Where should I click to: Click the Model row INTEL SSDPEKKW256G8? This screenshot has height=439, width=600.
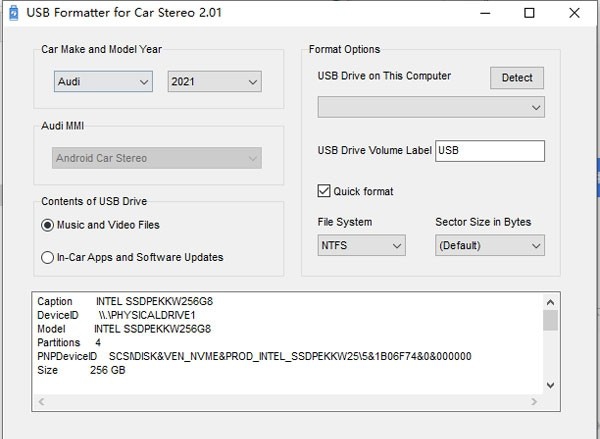(124, 329)
